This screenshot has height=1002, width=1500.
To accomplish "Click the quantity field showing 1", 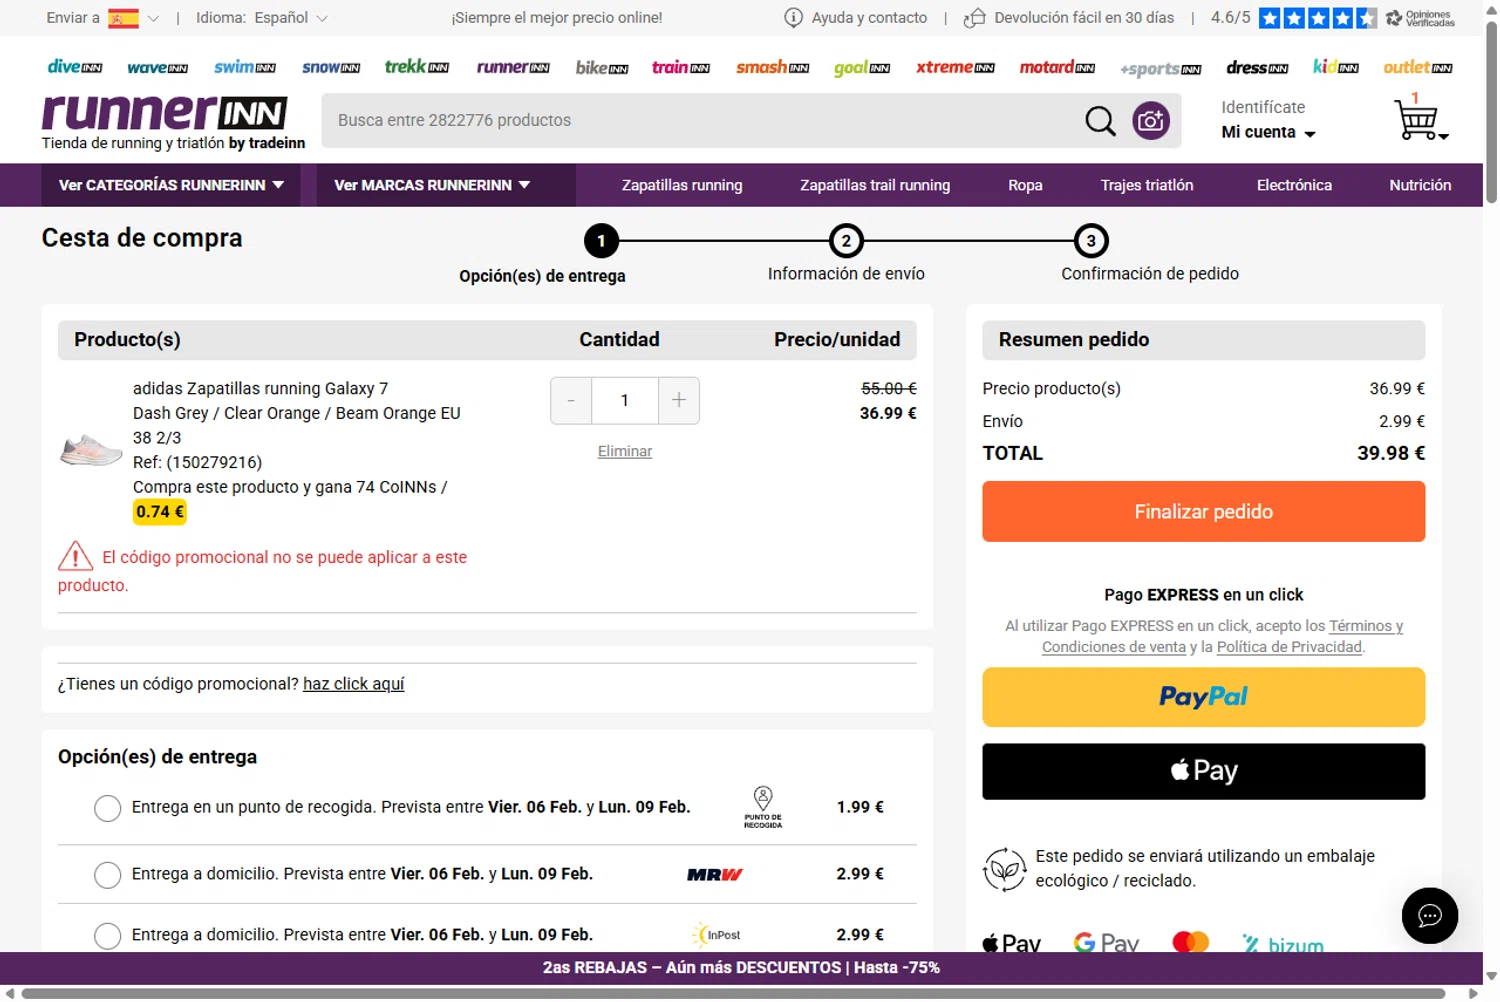I will point(625,401).
